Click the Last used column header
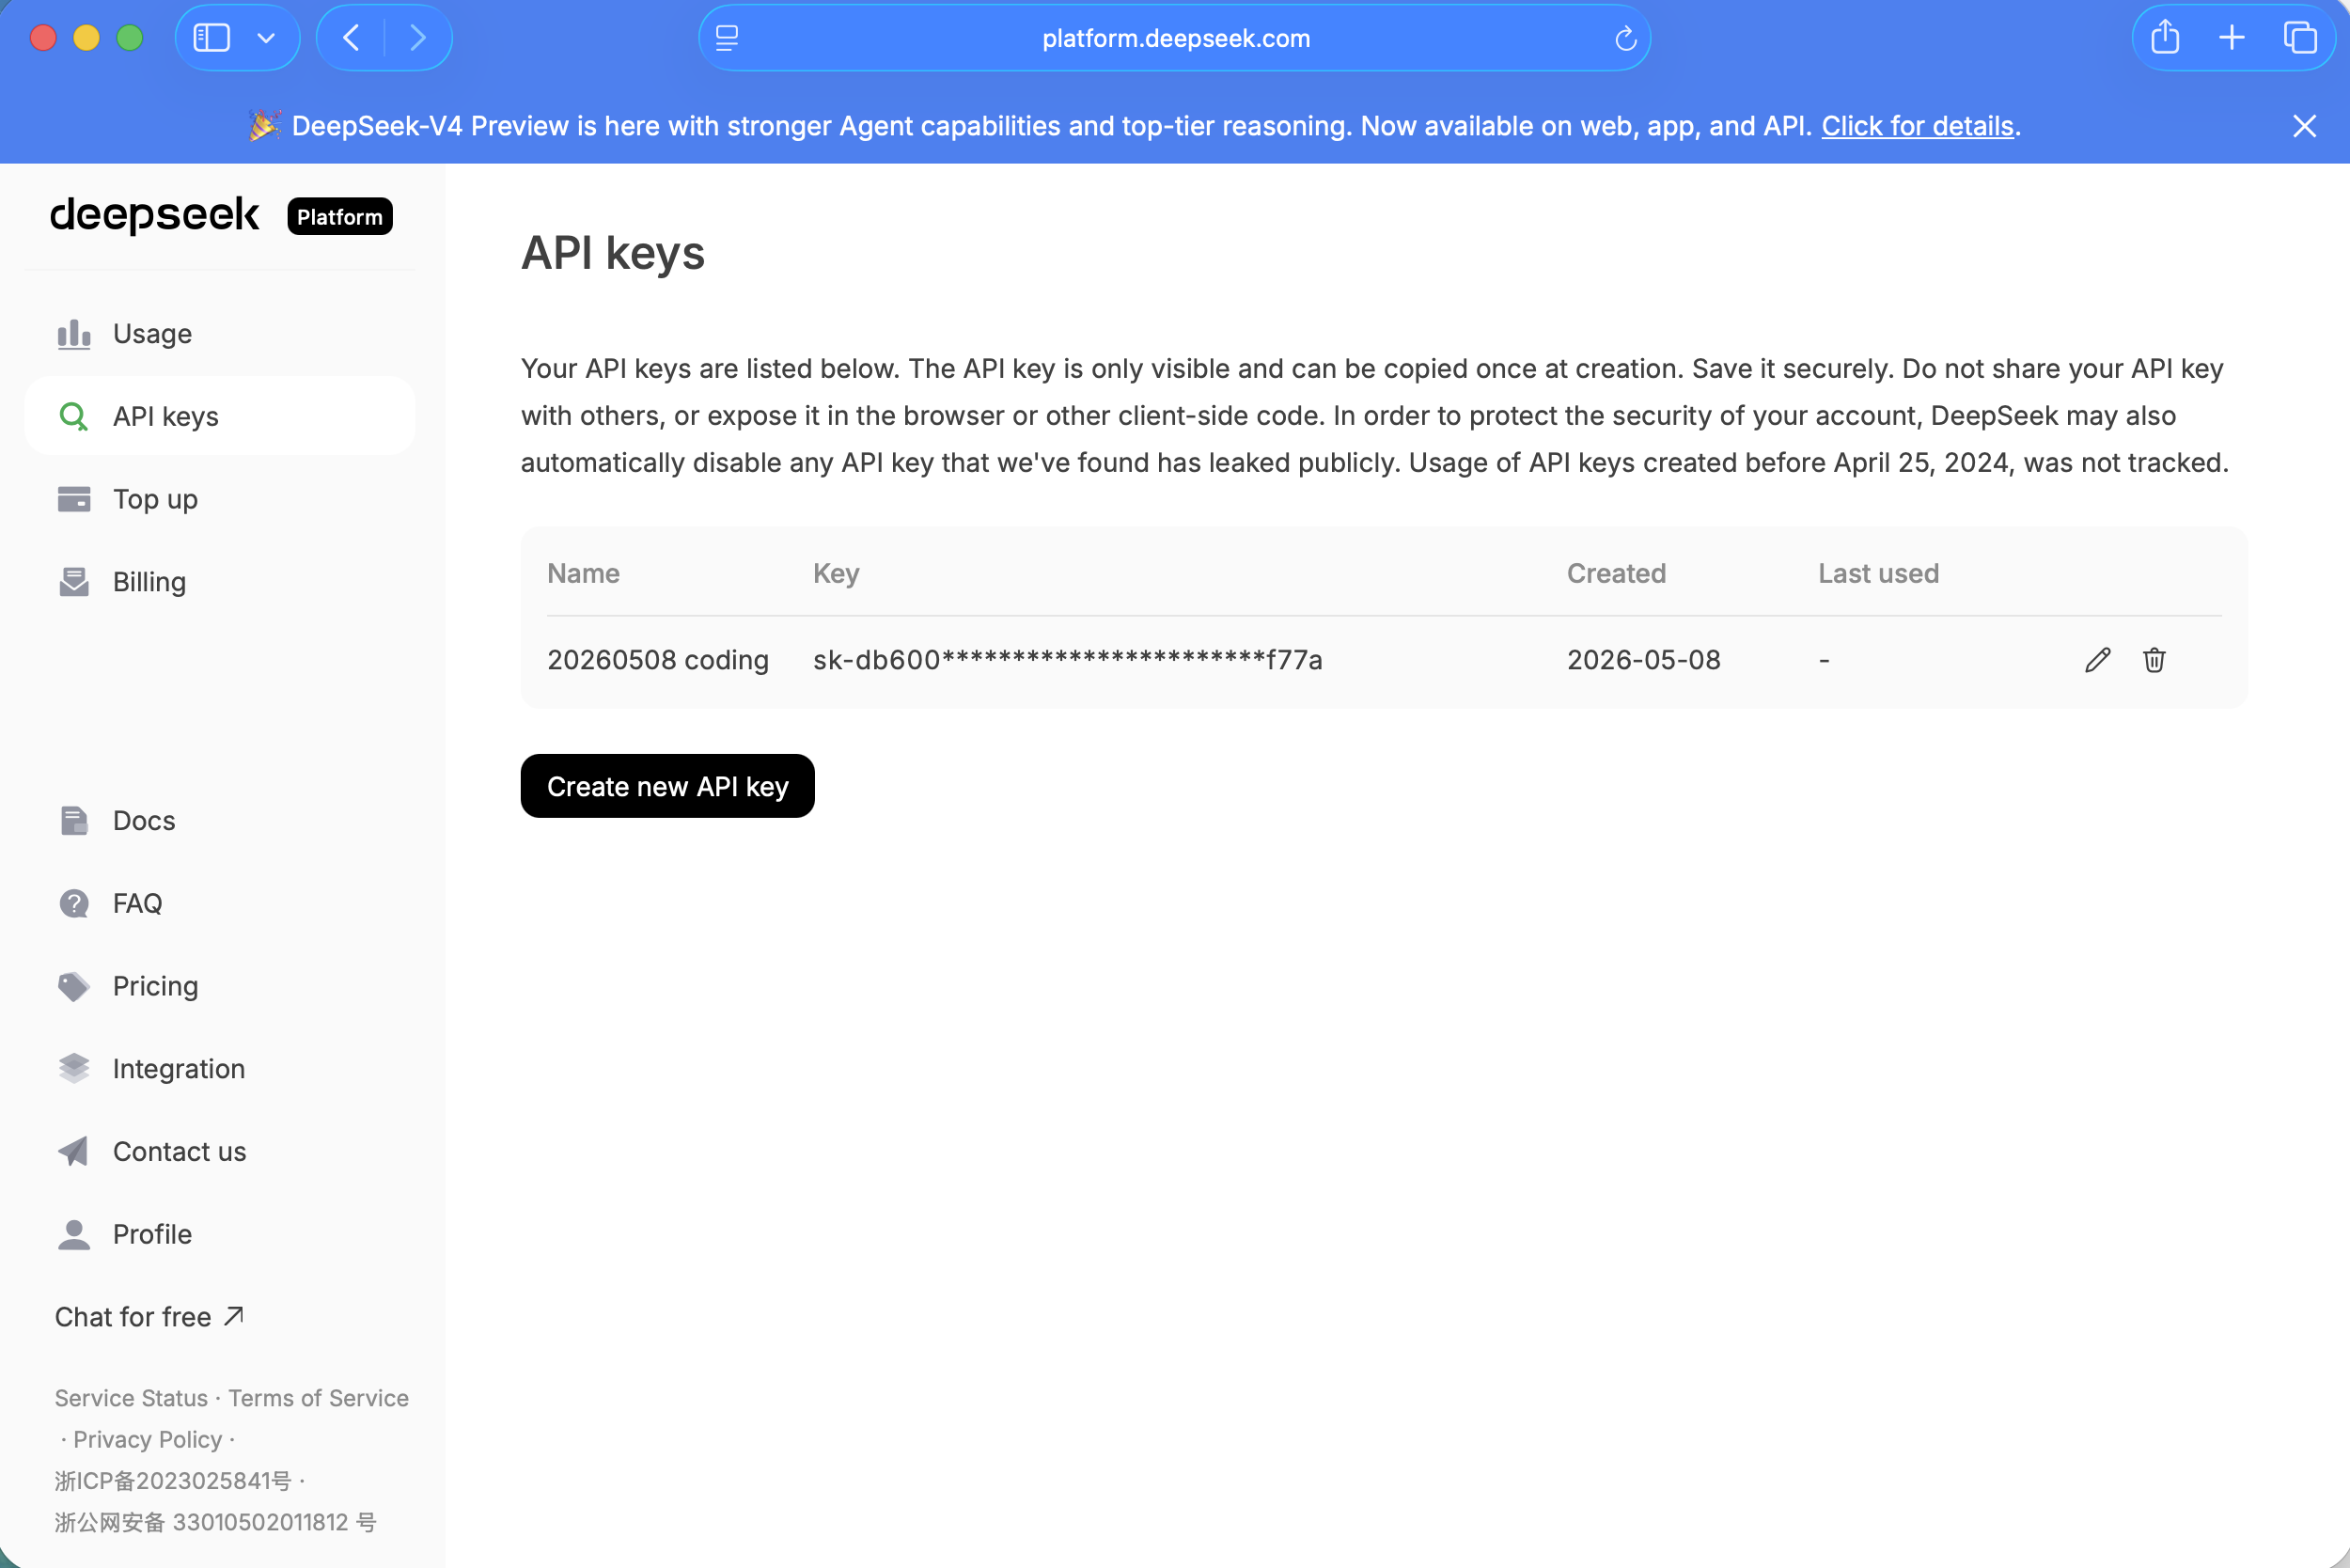This screenshot has height=1568, width=2350. (1878, 573)
